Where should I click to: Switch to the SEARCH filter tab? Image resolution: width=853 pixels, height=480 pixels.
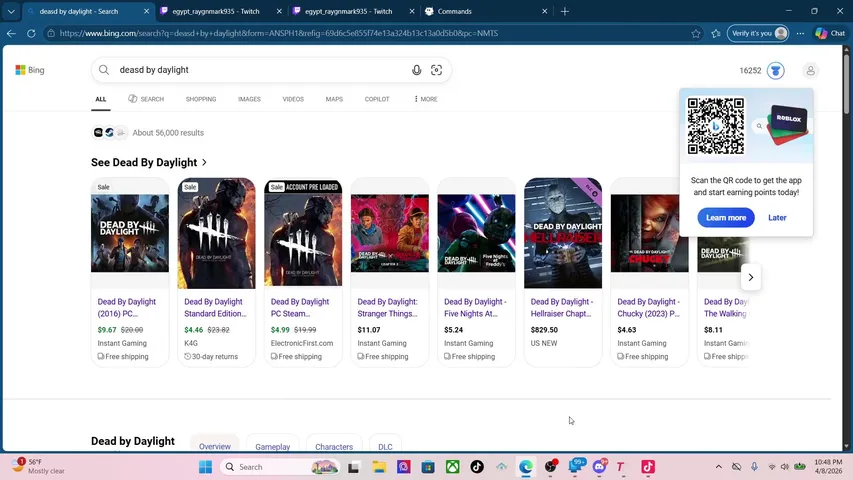point(146,99)
